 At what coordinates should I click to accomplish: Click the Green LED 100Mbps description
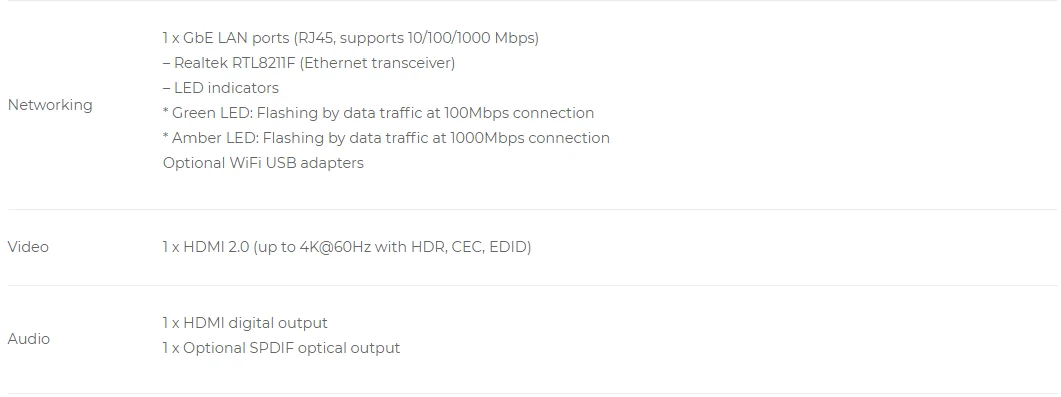[x=378, y=113]
